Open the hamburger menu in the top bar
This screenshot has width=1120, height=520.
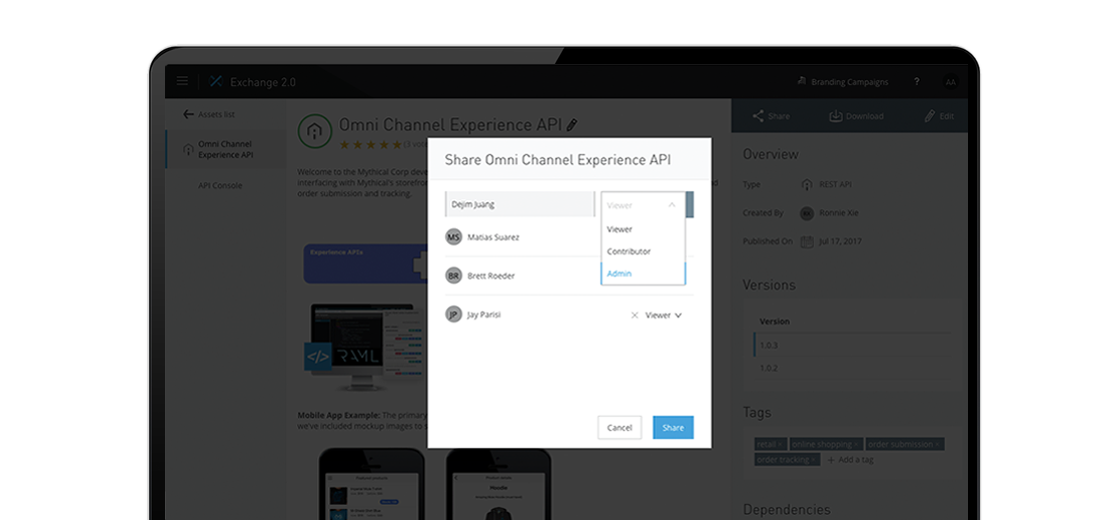click(x=182, y=81)
